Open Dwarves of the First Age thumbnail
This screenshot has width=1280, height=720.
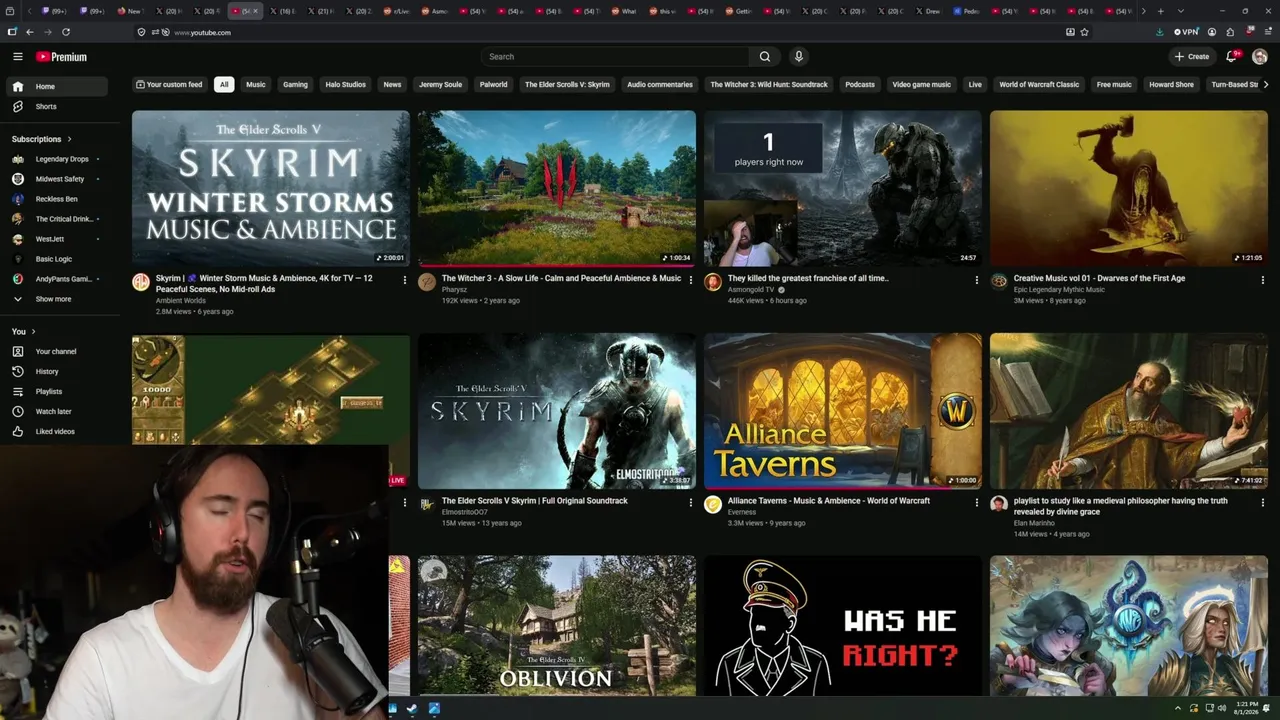pyautogui.click(x=1129, y=188)
